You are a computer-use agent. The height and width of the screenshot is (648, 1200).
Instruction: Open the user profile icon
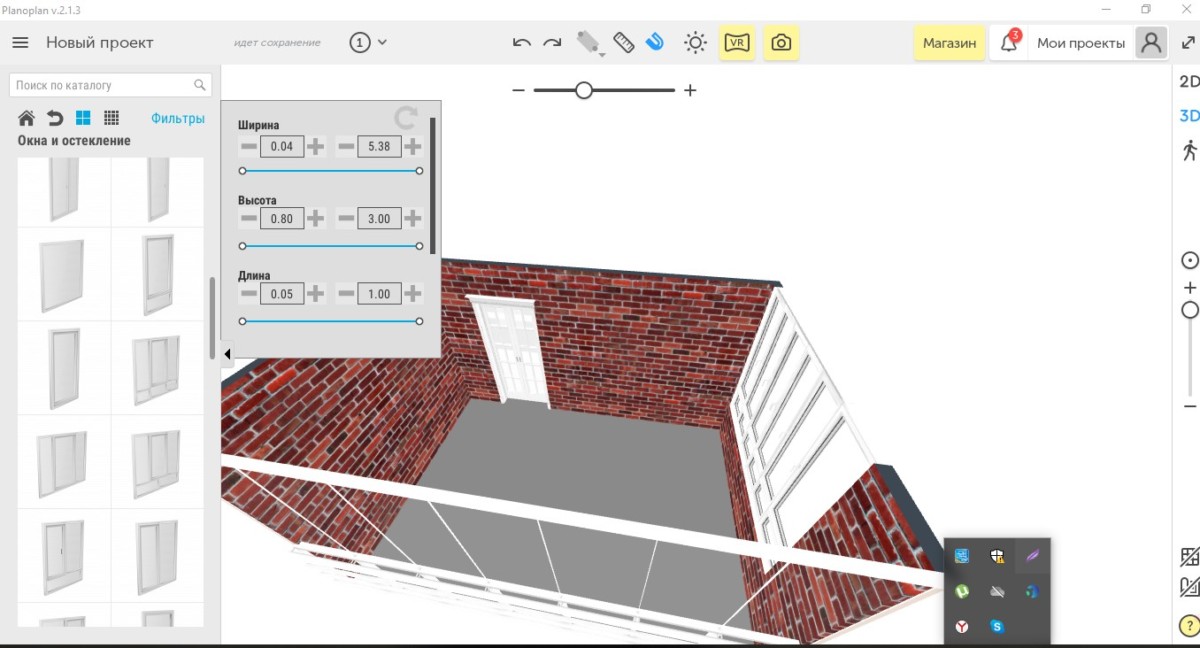1151,43
